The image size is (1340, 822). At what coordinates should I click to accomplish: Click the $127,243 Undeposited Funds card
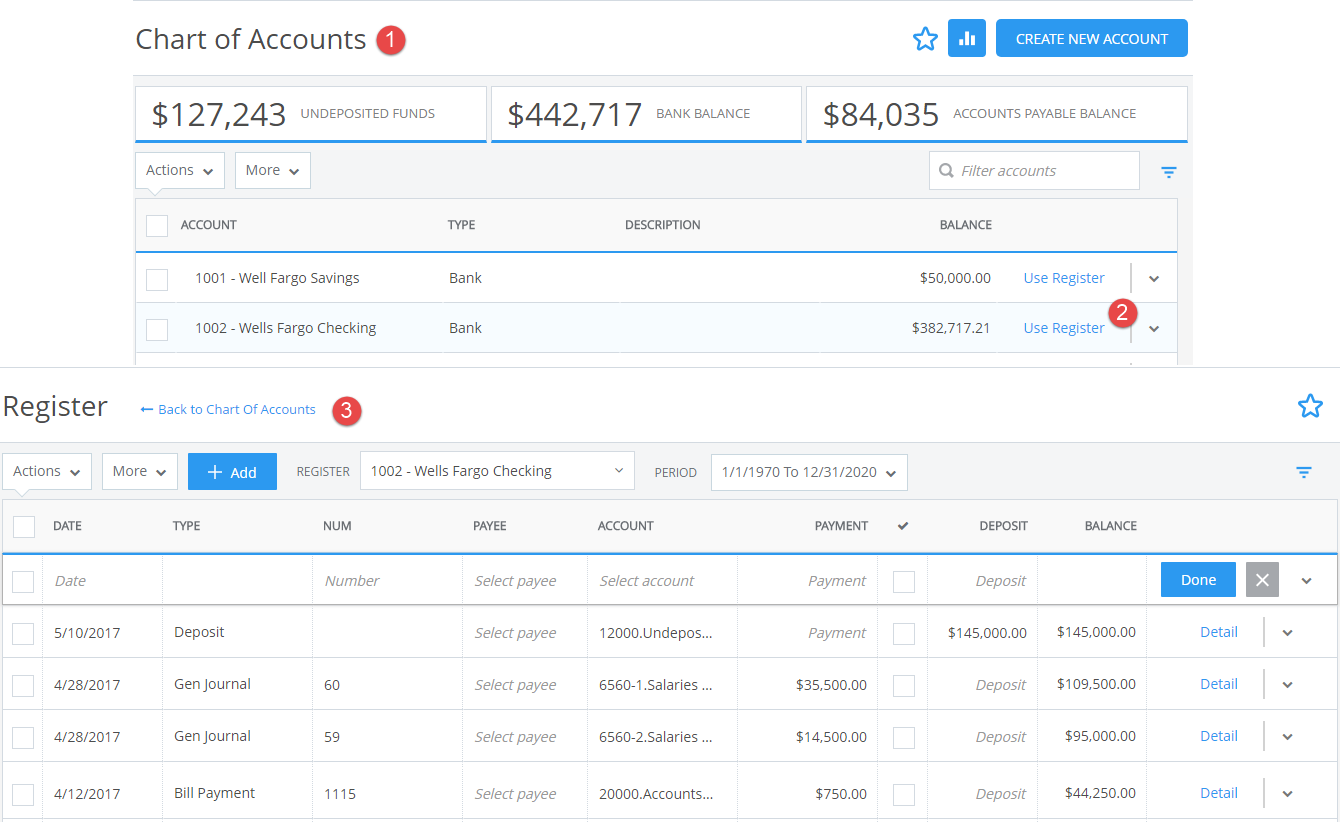click(311, 114)
